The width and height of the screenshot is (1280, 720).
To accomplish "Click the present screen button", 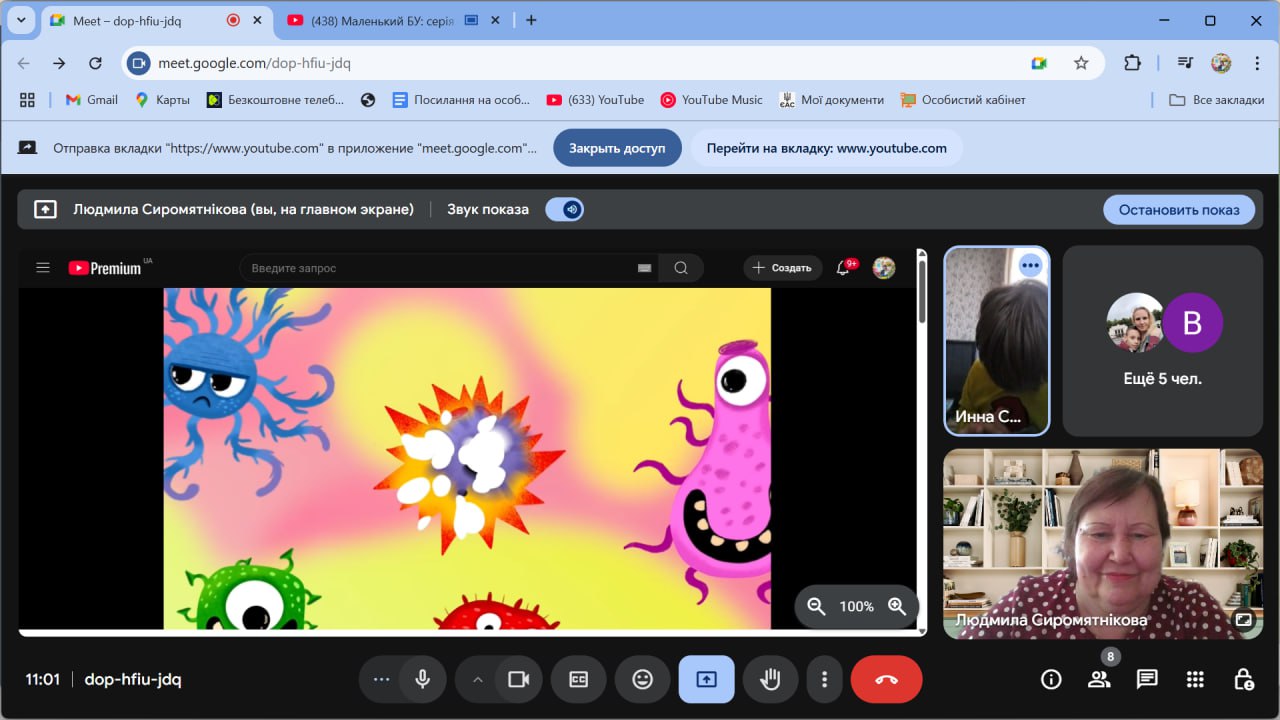I will coord(707,679).
